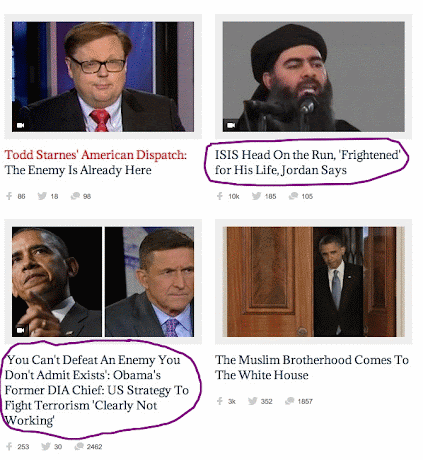Click Twitter icon under Todd Starnes article
Image resolution: width=423 pixels, height=460 pixels.
[x=42, y=196]
